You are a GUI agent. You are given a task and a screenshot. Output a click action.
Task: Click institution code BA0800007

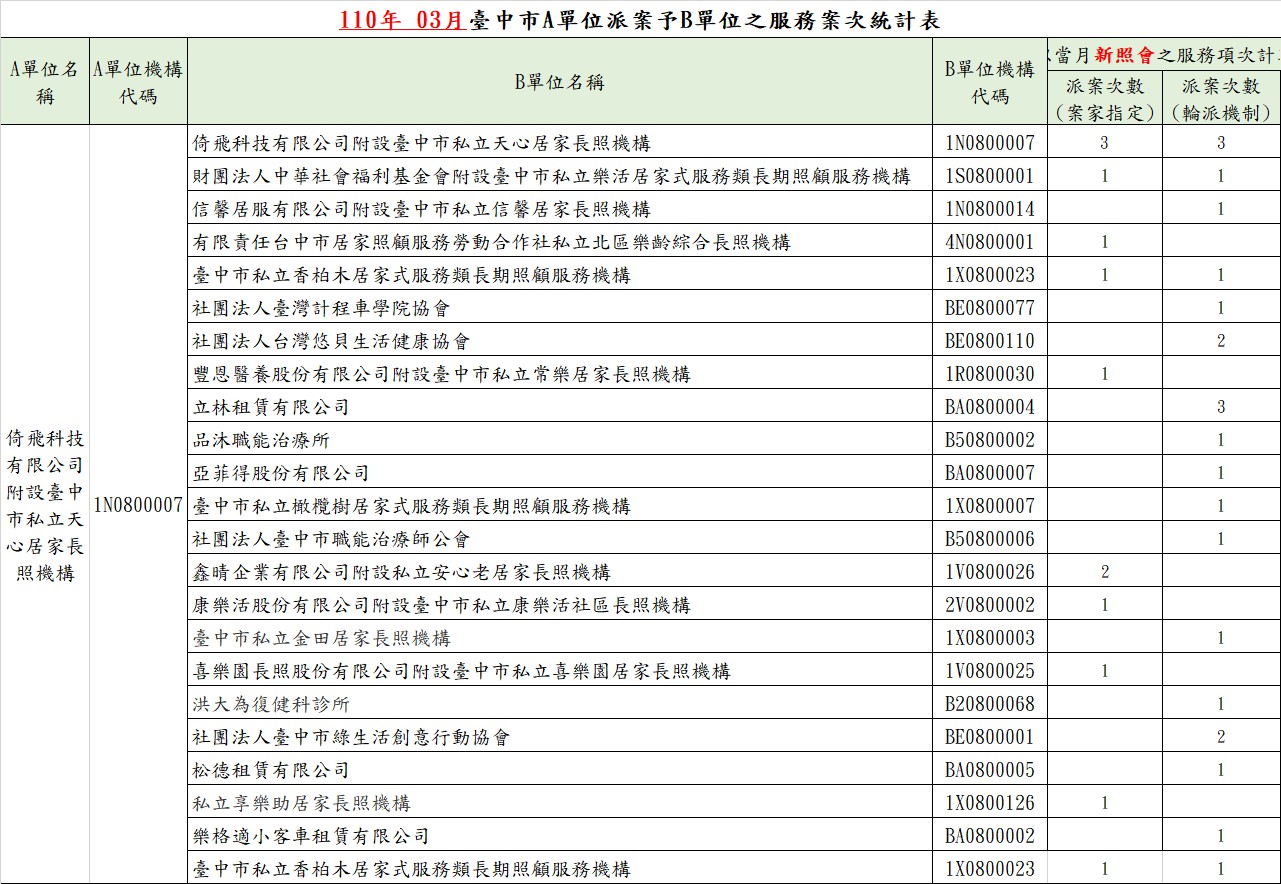pyautogui.click(x=990, y=473)
